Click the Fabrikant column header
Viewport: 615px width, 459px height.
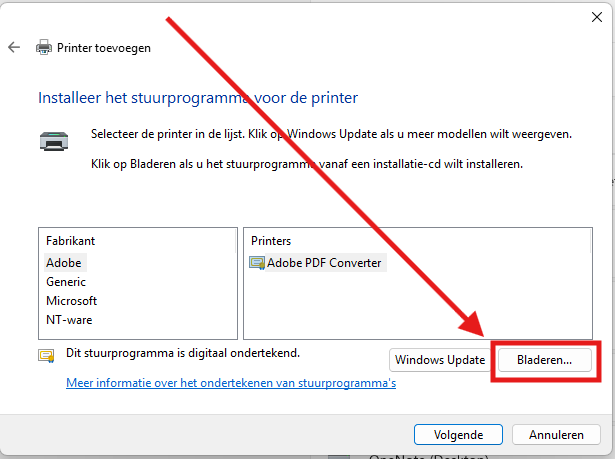point(71,241)
